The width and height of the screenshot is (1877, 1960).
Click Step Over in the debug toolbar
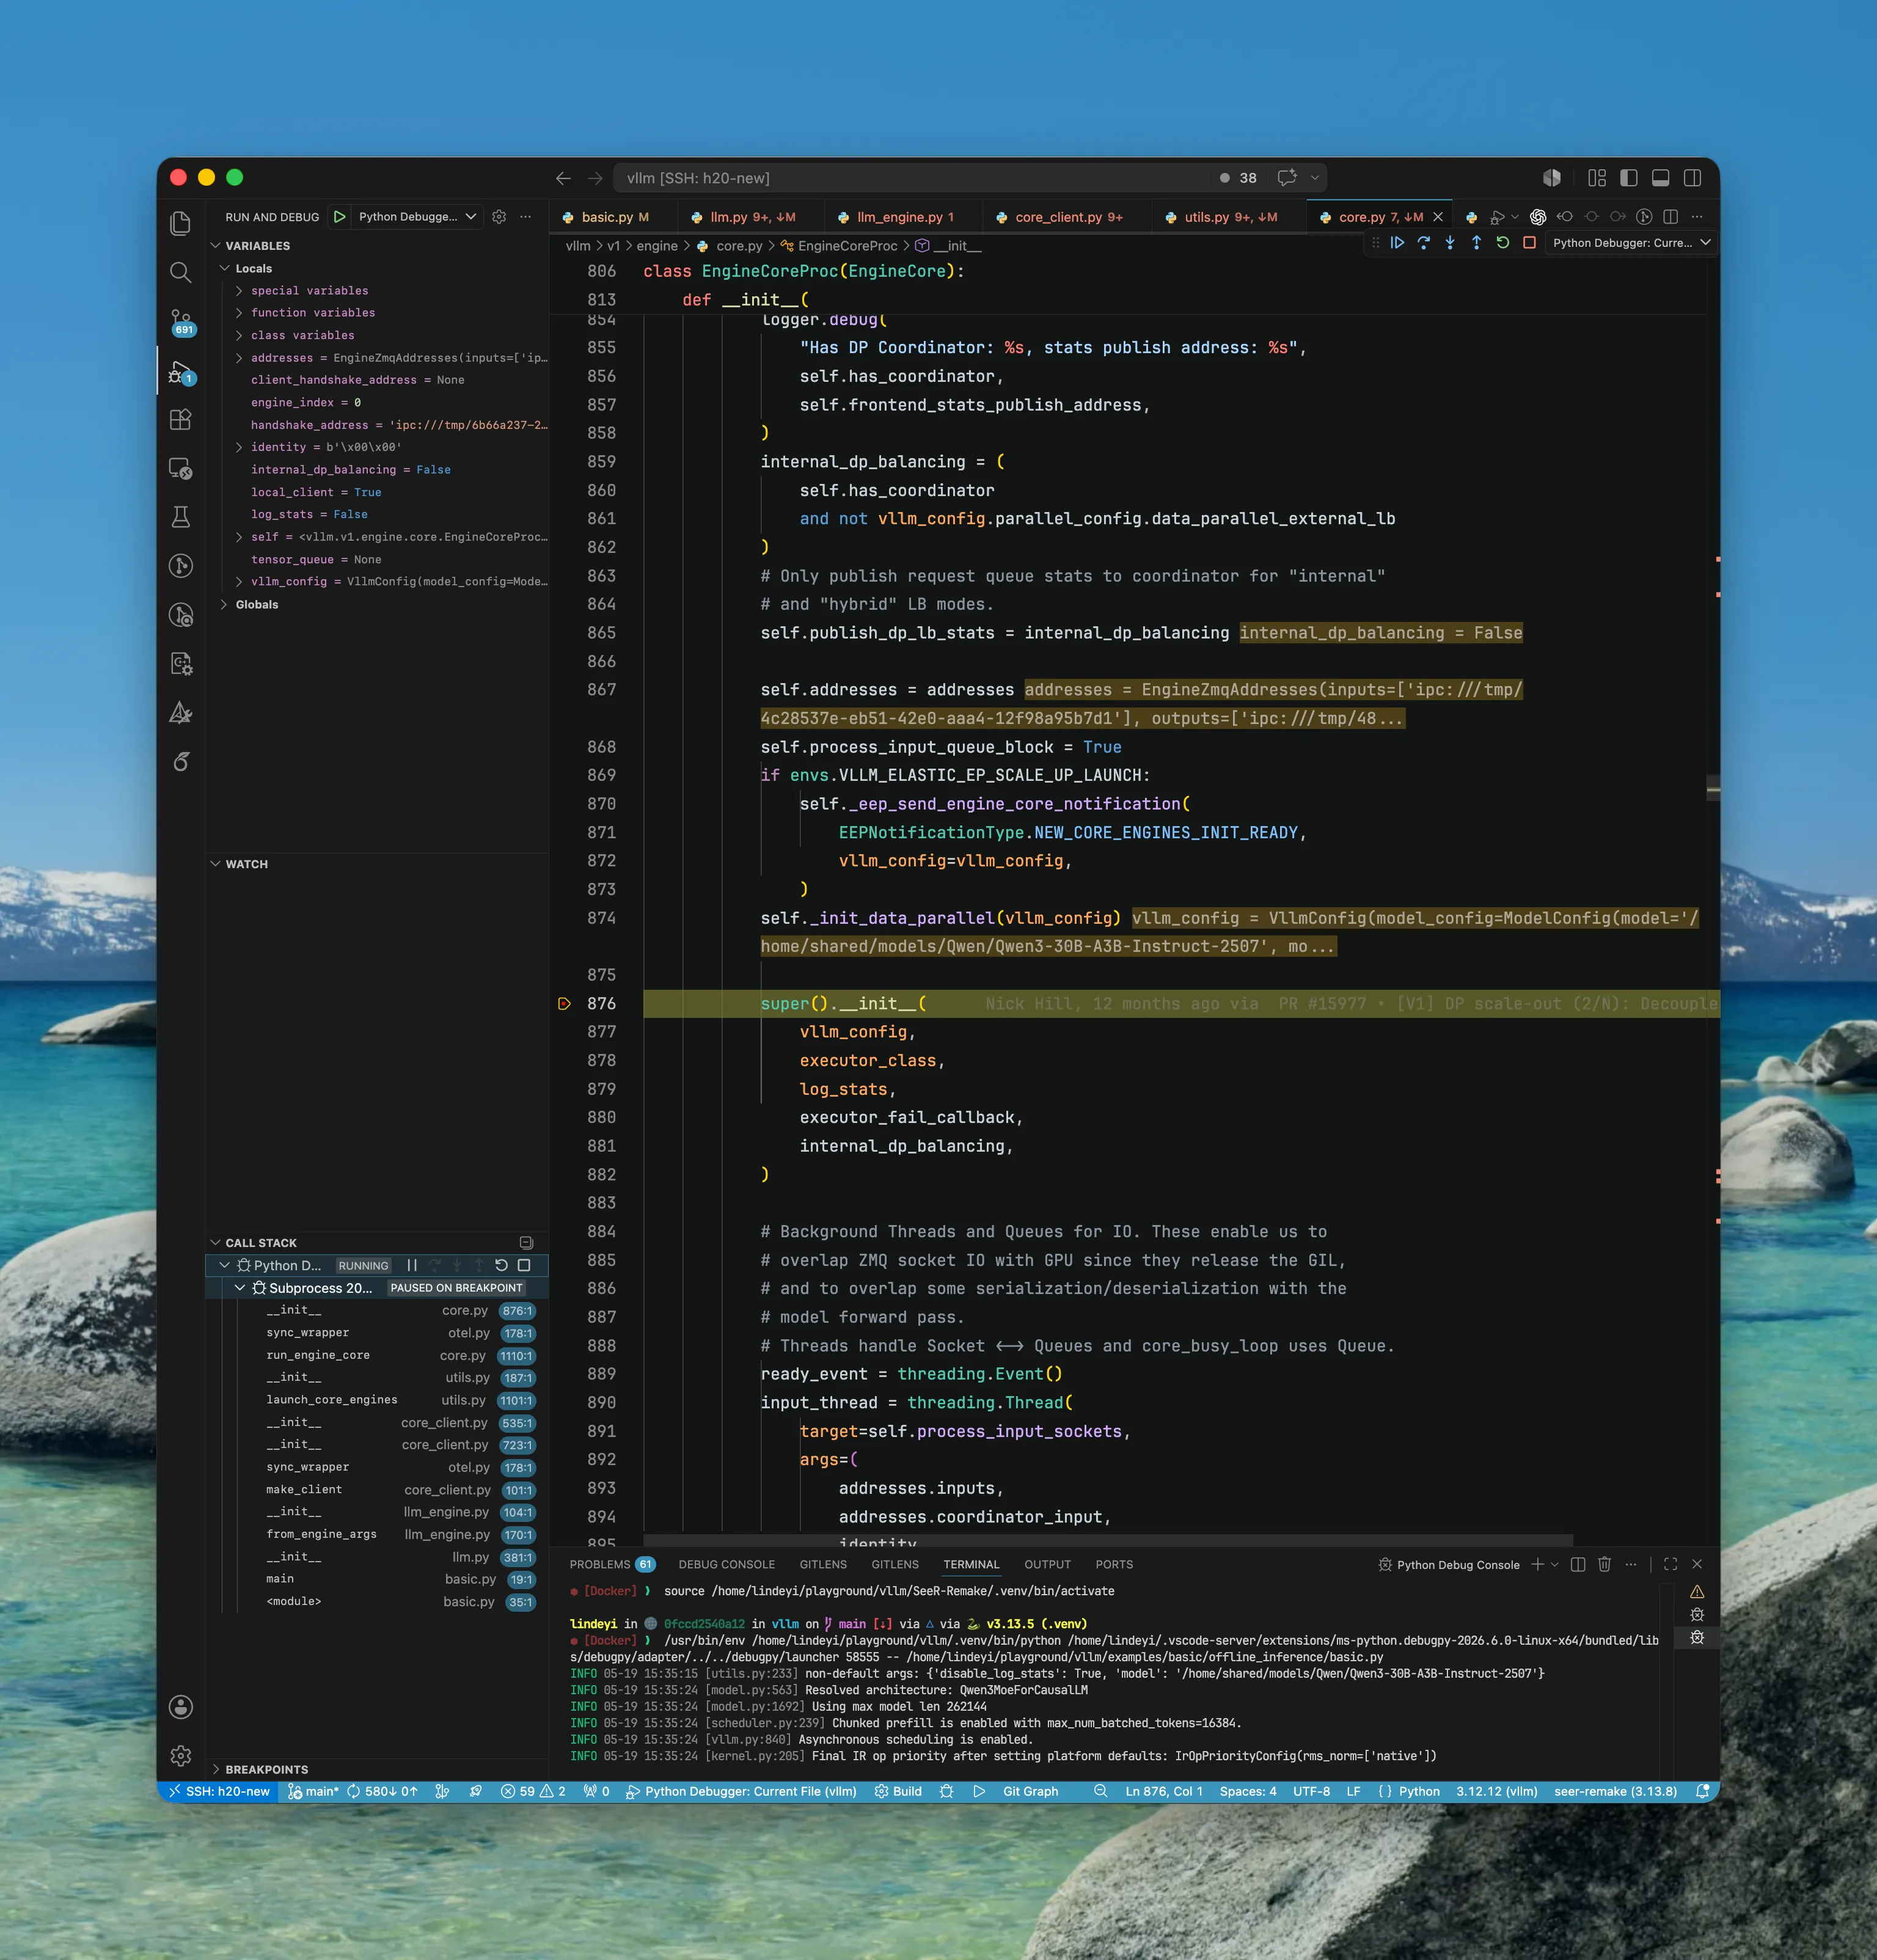[x=1423, y=243]
